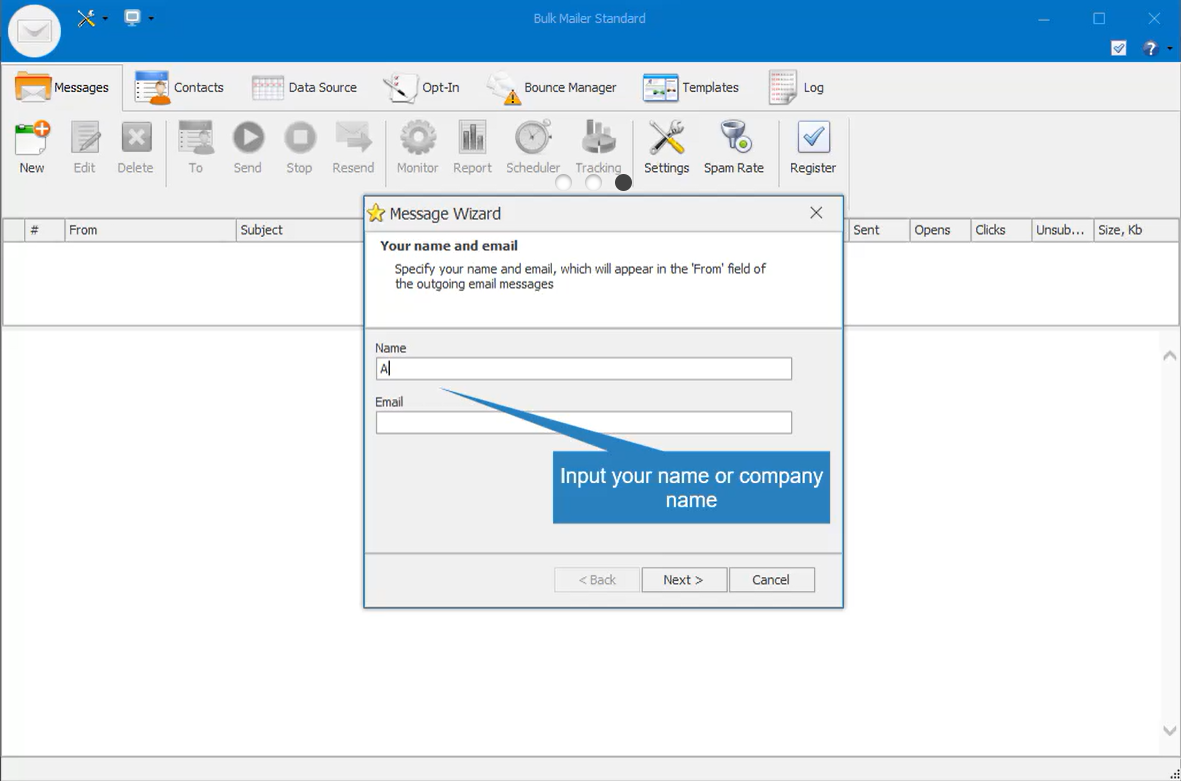This screenshot has width=1181, height=781.
Task: Open the Bounce Manager tab
Action: click(x=552, y=88)
